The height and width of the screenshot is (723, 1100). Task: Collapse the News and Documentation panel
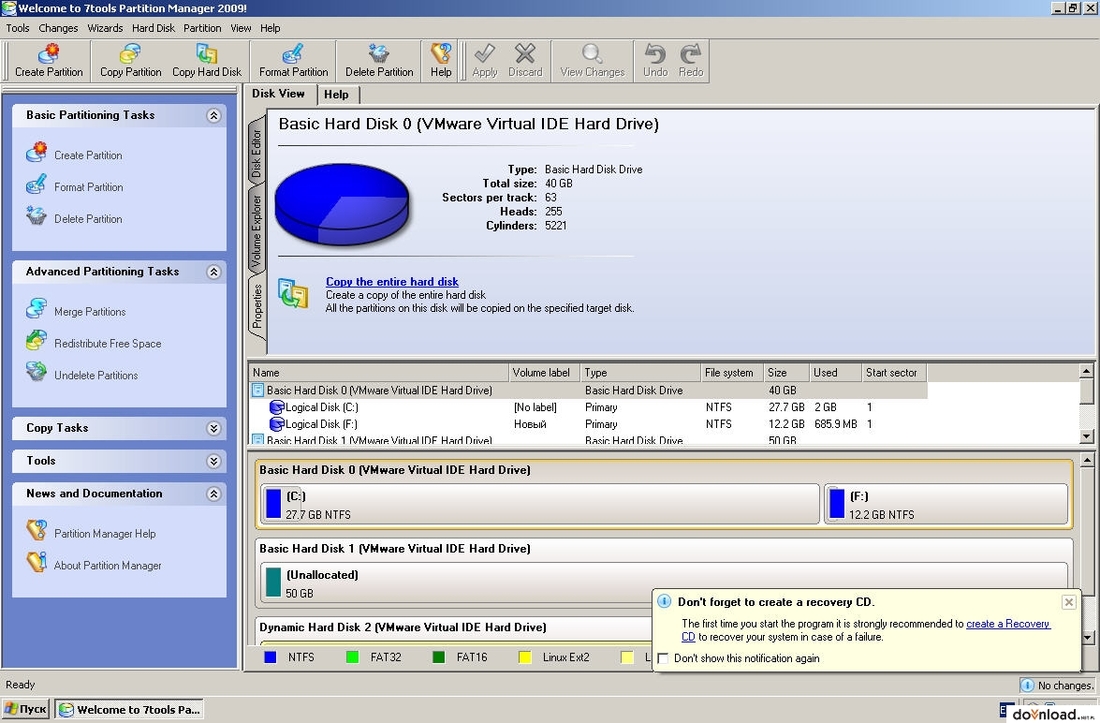tap(214, 494)
